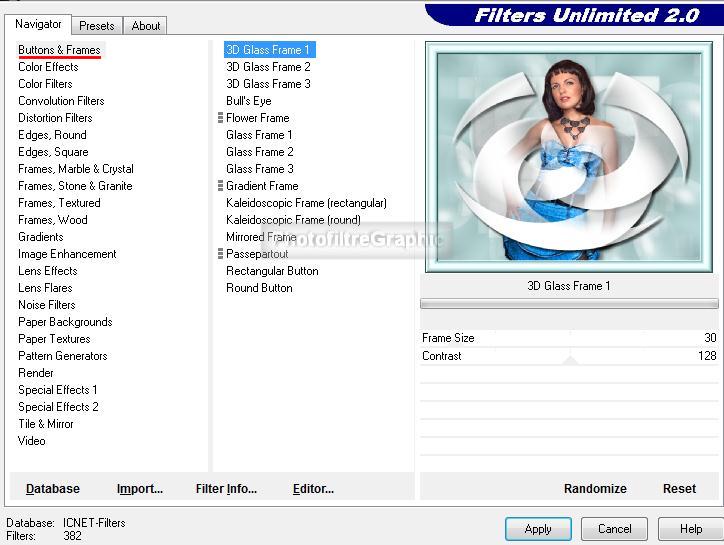Launch the Editor... button
This screenshot has height=545, width=724.
313,489
